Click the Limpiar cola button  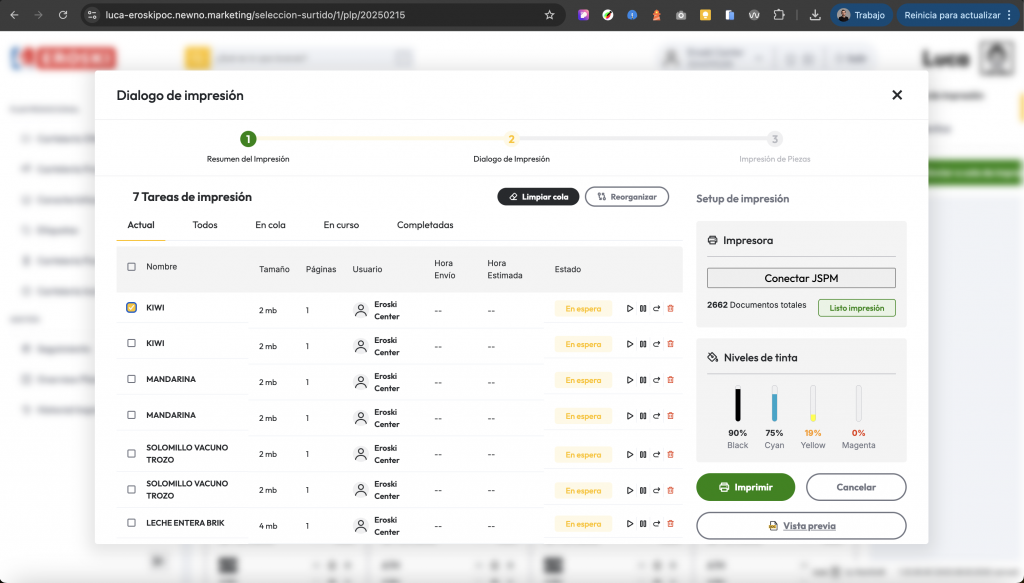538,197
